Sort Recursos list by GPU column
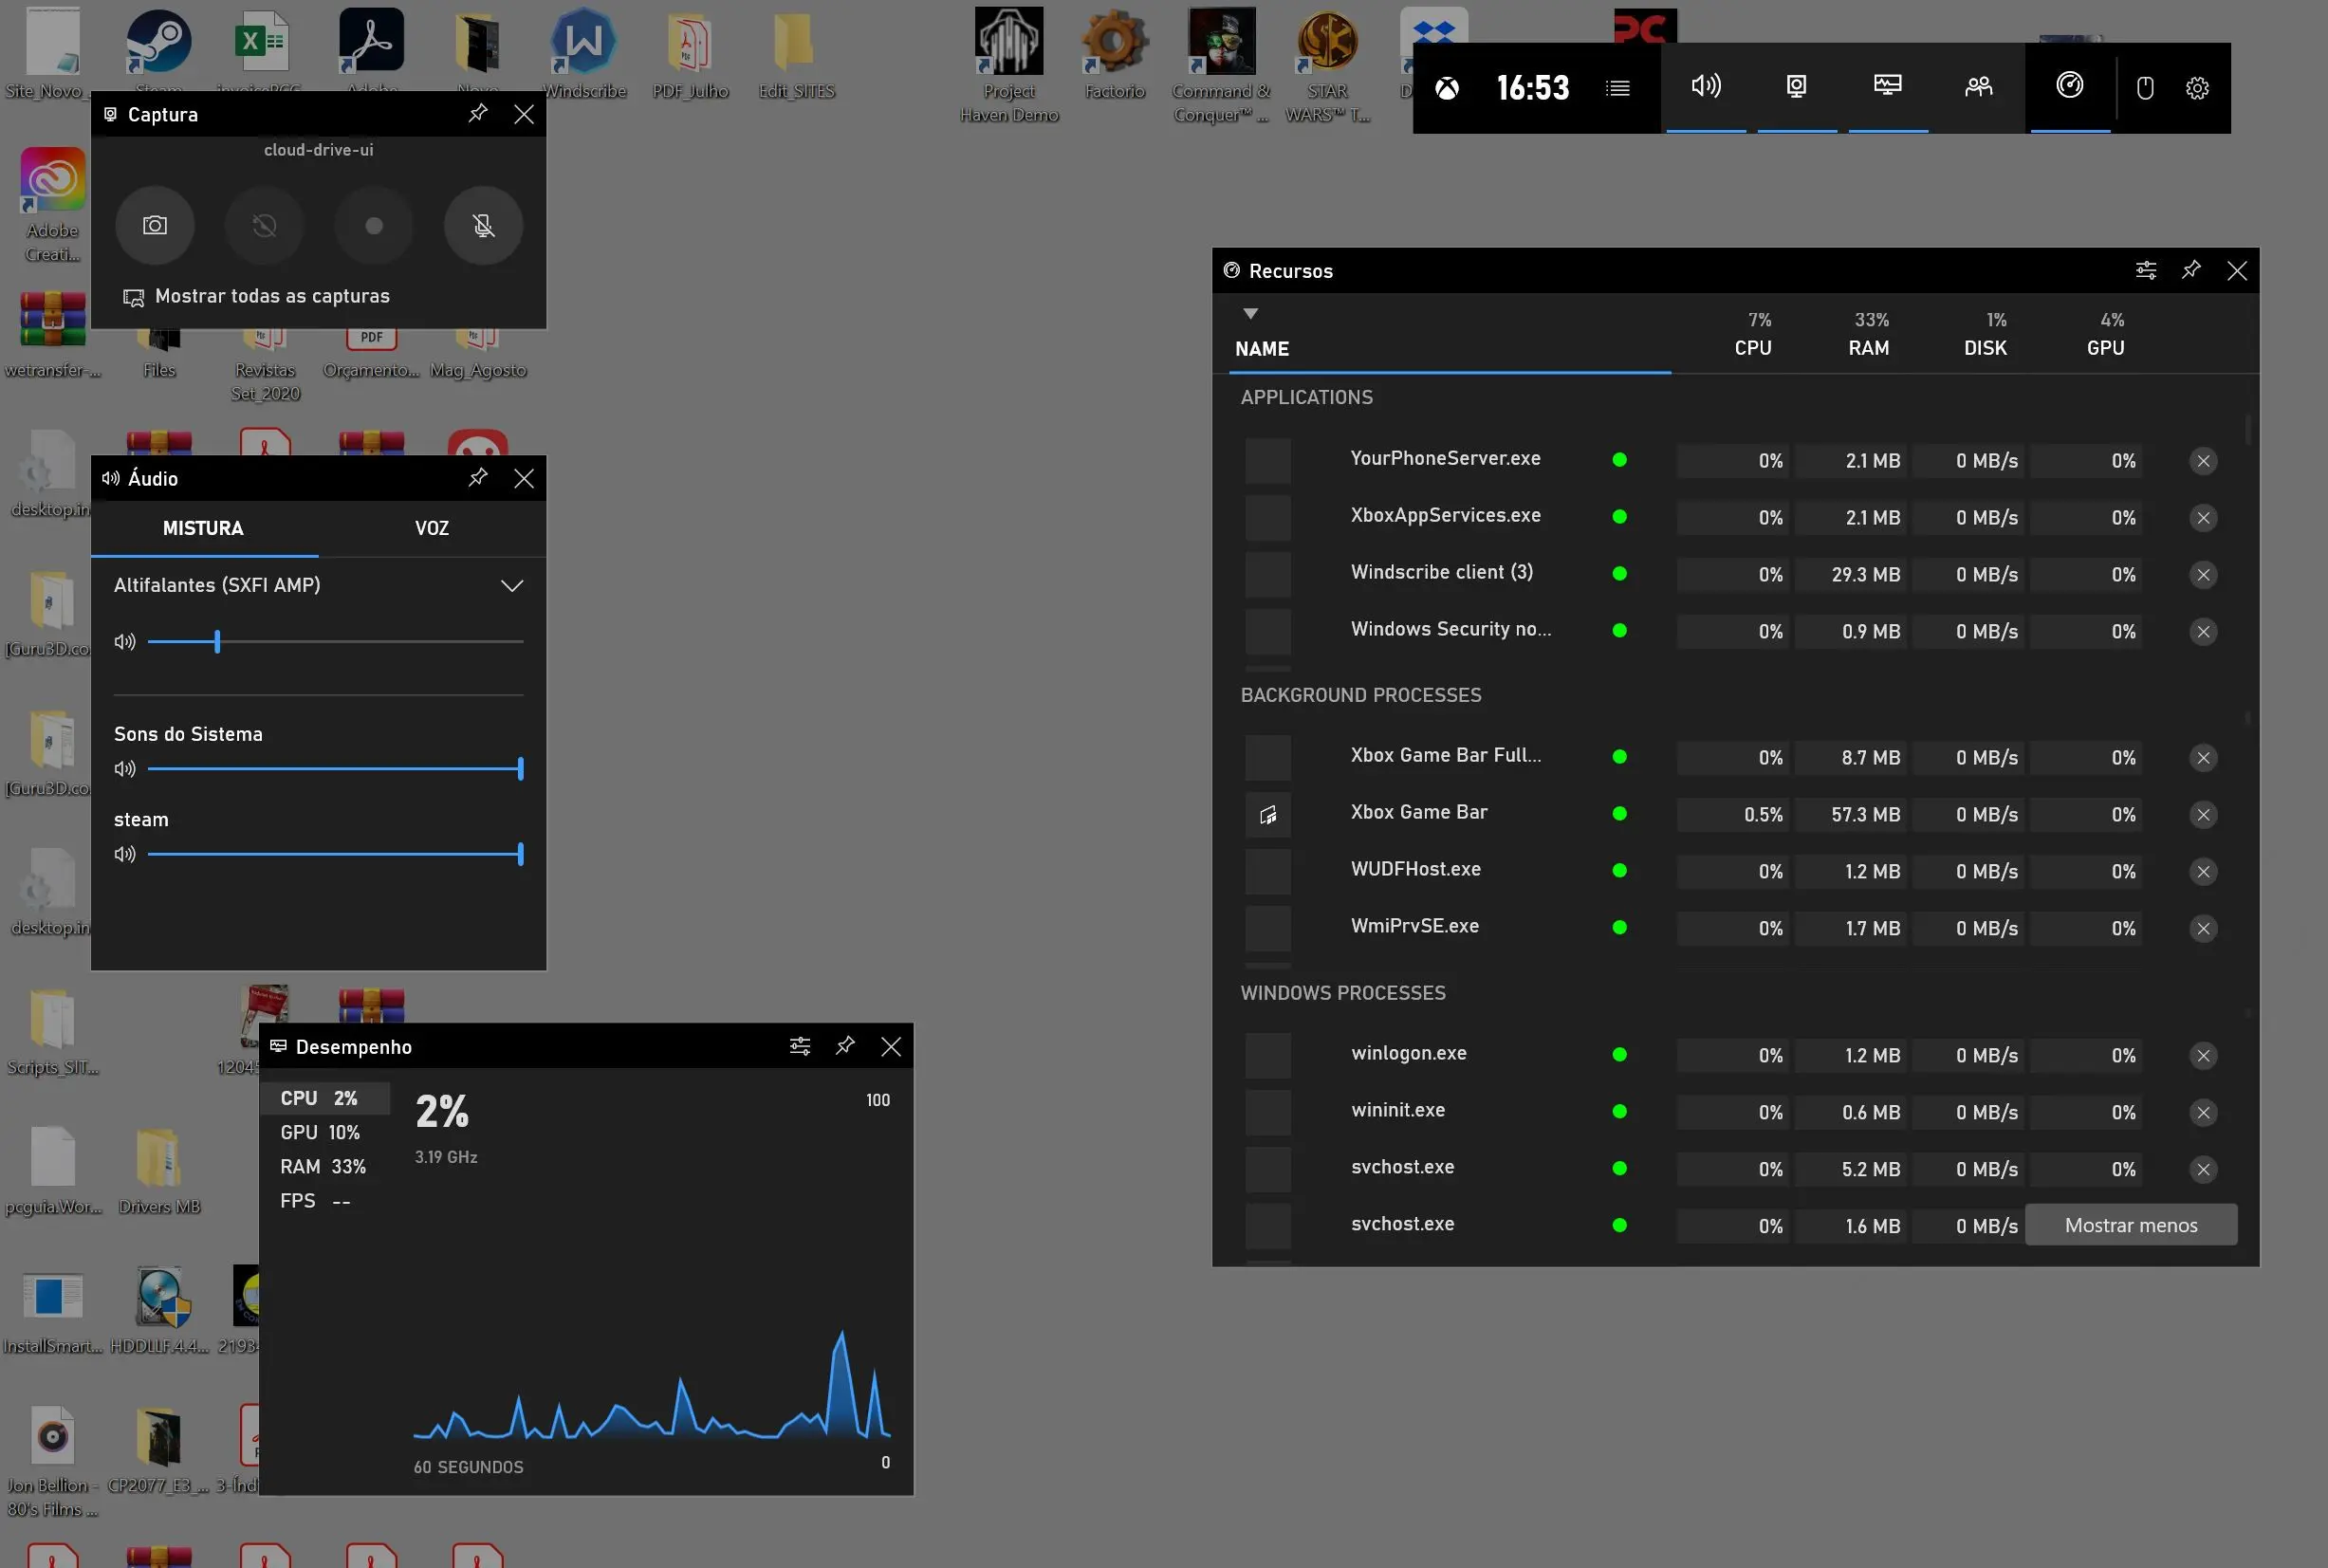This screenshot has width=2328, height=1568. pyautogui.click(x=2106, y=348)
